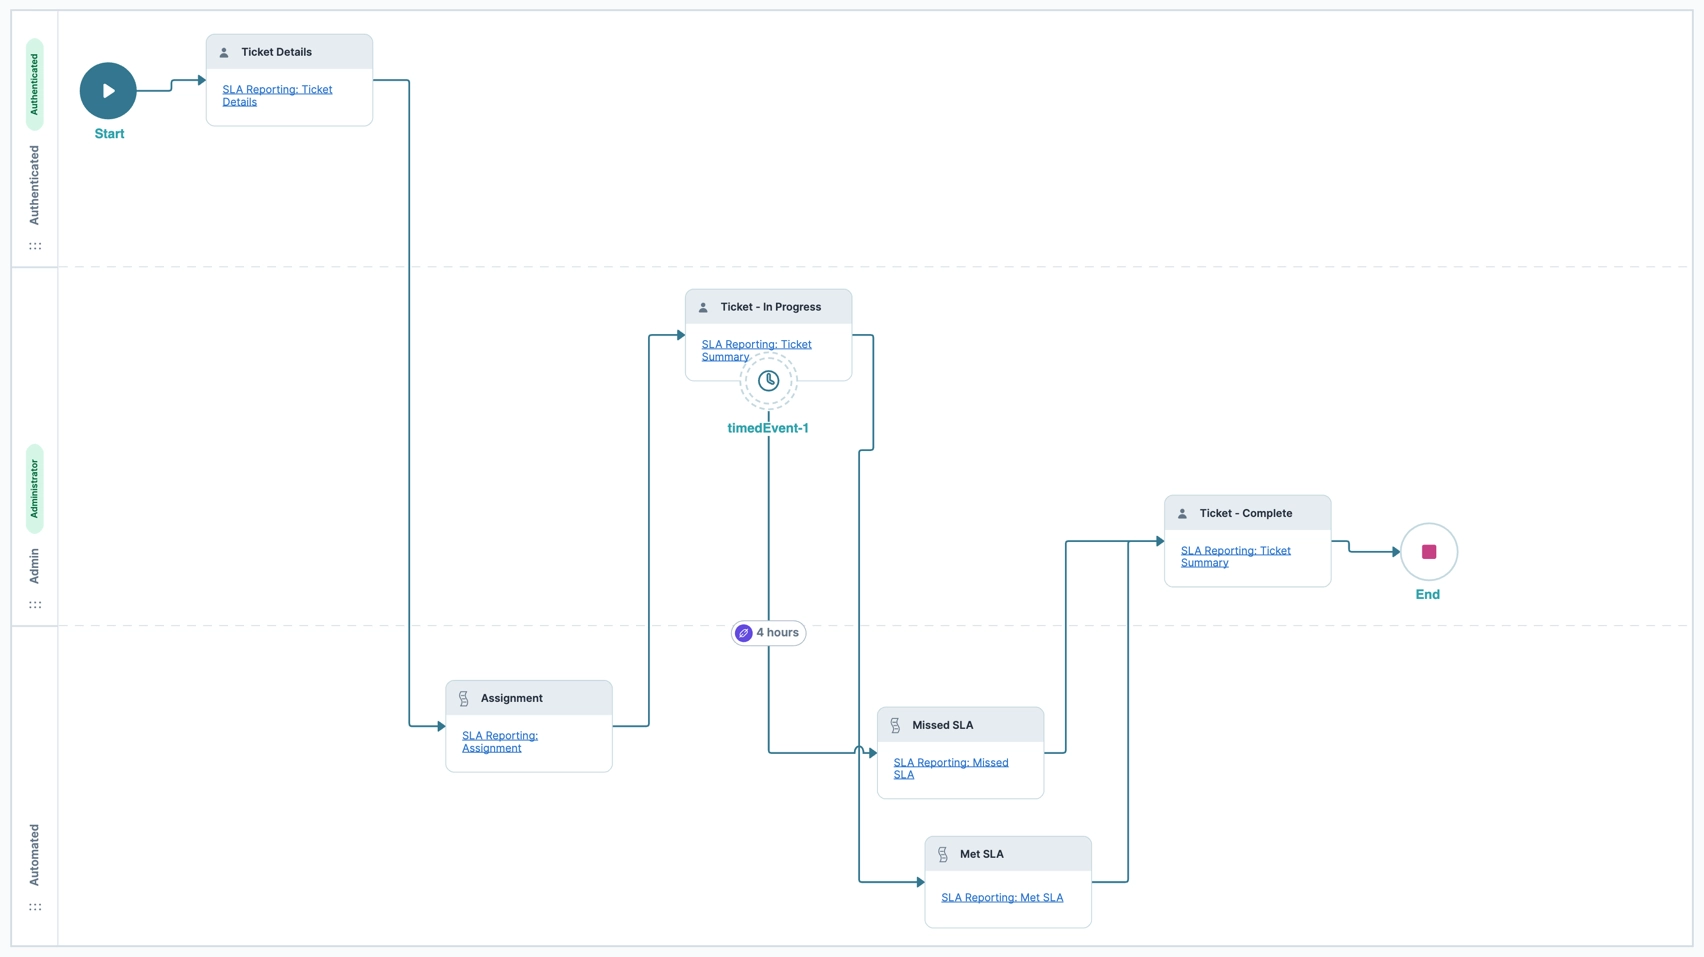Open SLA Reporting: Ticket Details link
1704x957 pixels.
point(277,95)
